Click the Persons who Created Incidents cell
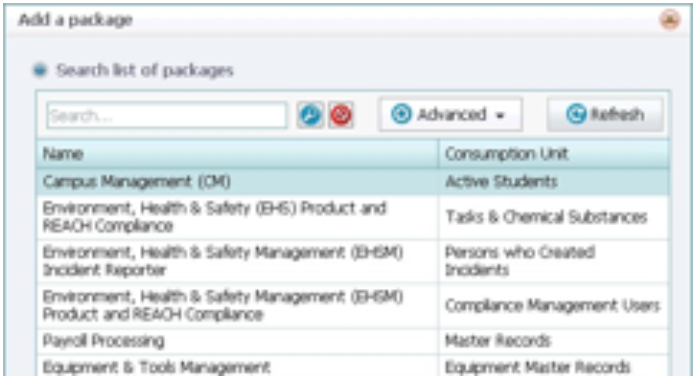The image size is (697, 382). click(554, 261)
